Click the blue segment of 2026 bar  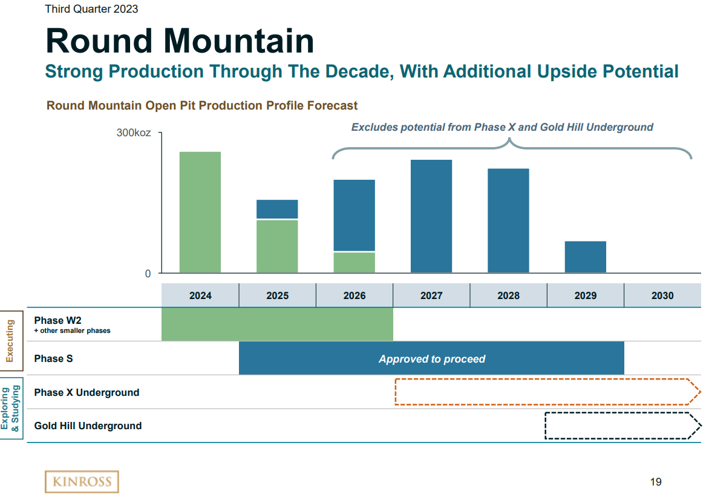click(354, 215)
